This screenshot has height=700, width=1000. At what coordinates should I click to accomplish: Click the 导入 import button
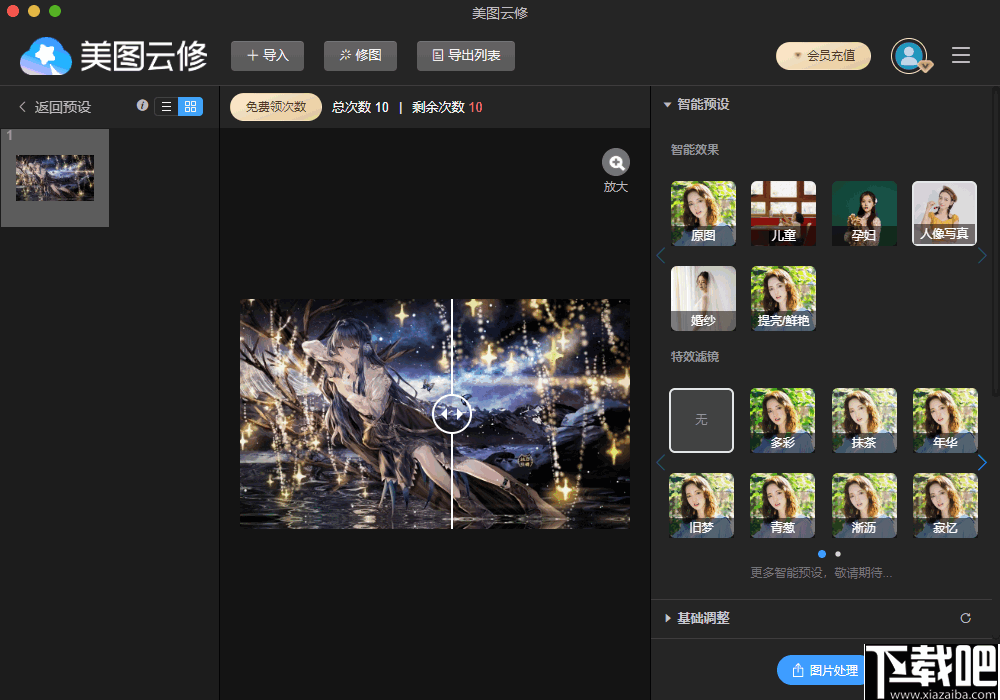tap(267, 55)
